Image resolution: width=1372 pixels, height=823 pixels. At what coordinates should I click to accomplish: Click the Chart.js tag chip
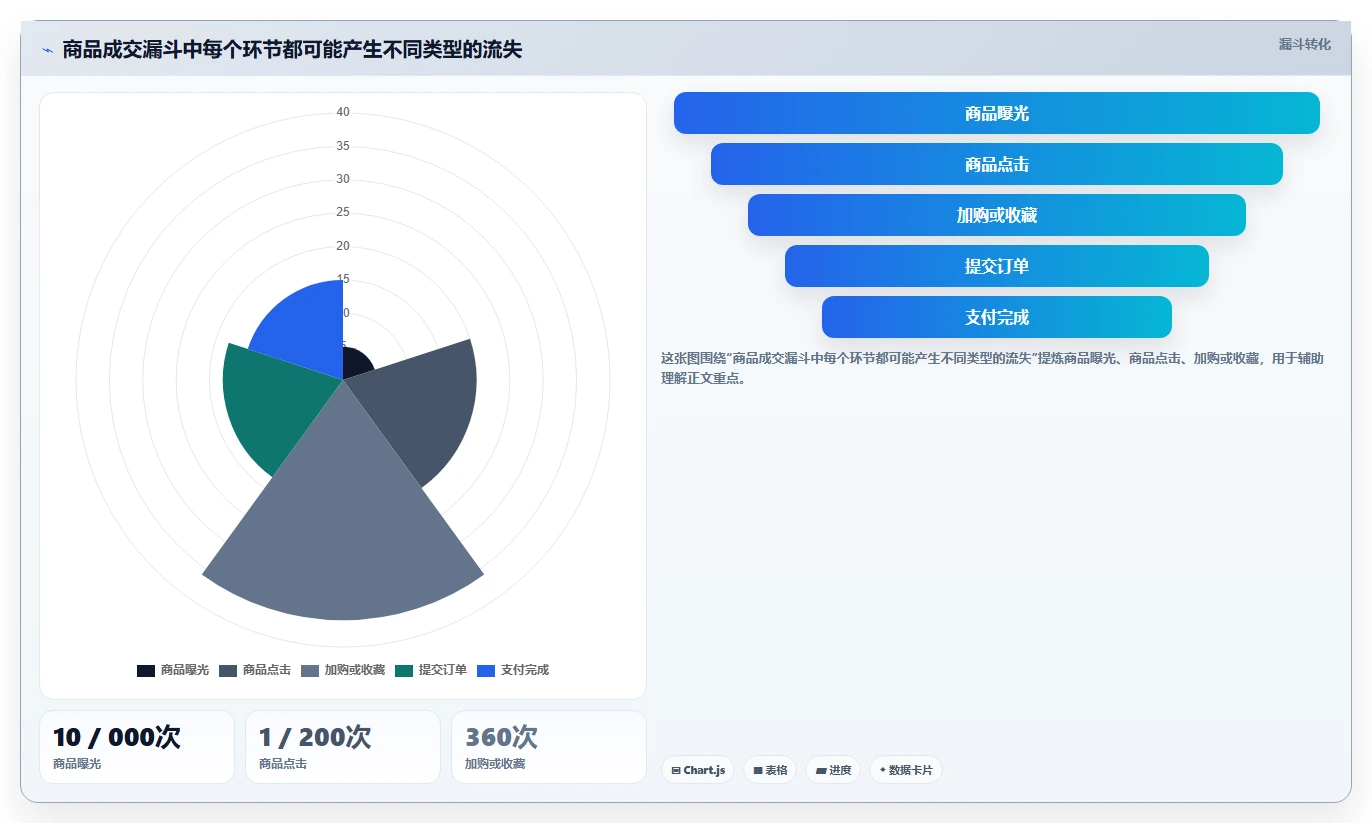click(698, 770)
